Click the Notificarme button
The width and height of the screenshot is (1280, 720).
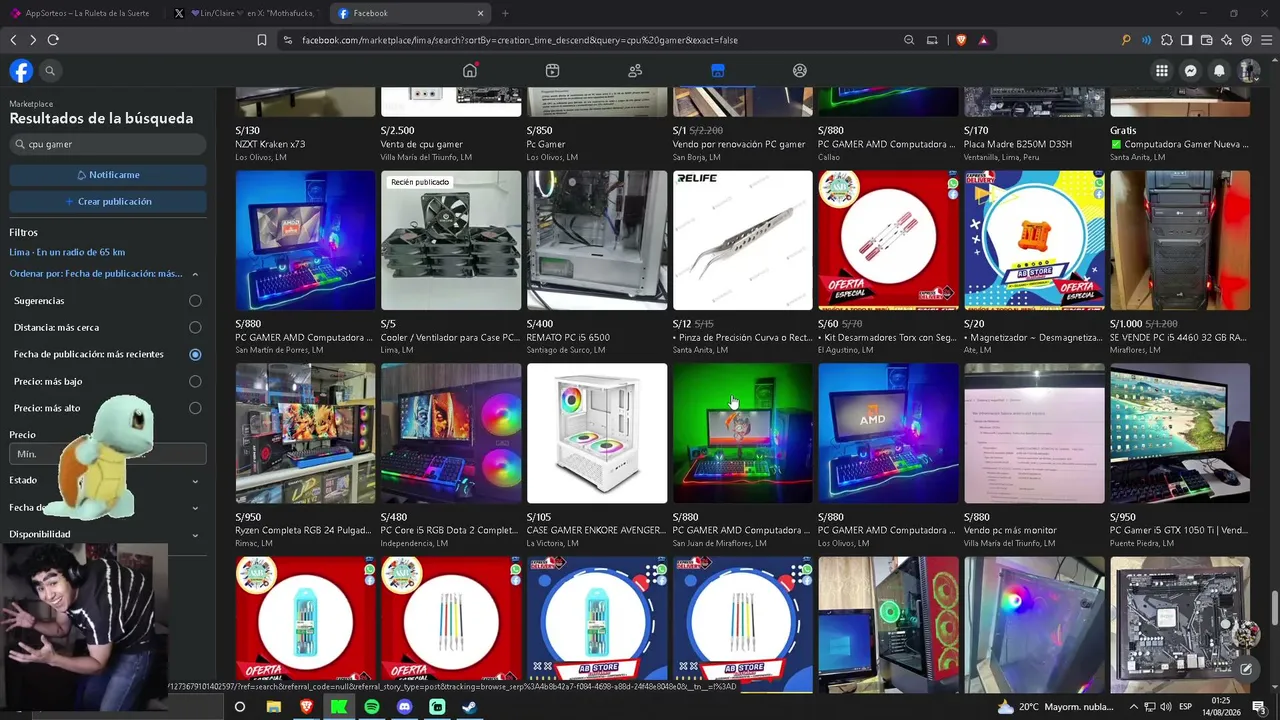pyautogui.click(x=108, y=175)
